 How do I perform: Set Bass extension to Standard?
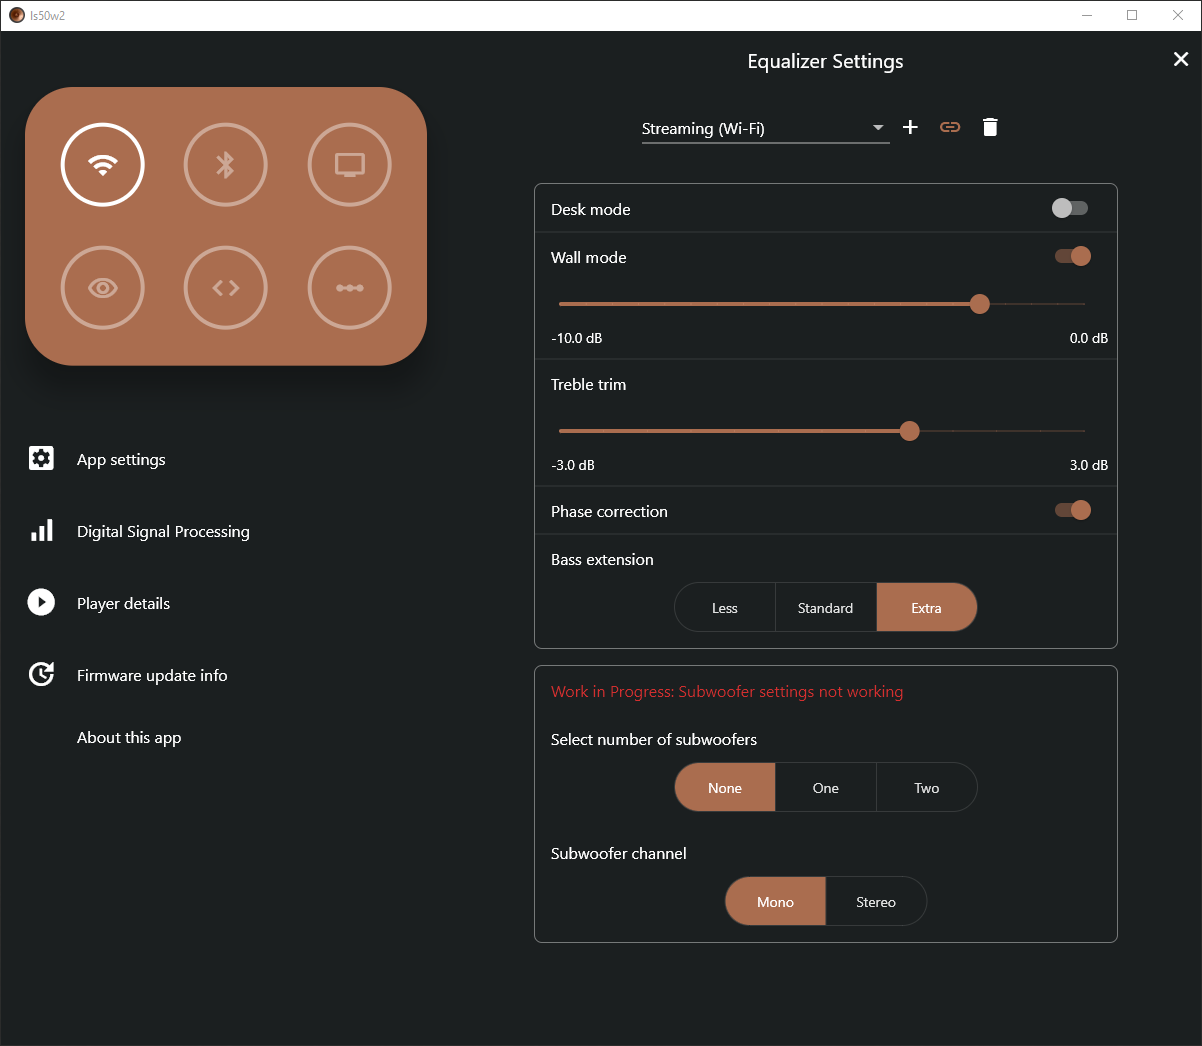pyautogui.click(x=825, y=607)
